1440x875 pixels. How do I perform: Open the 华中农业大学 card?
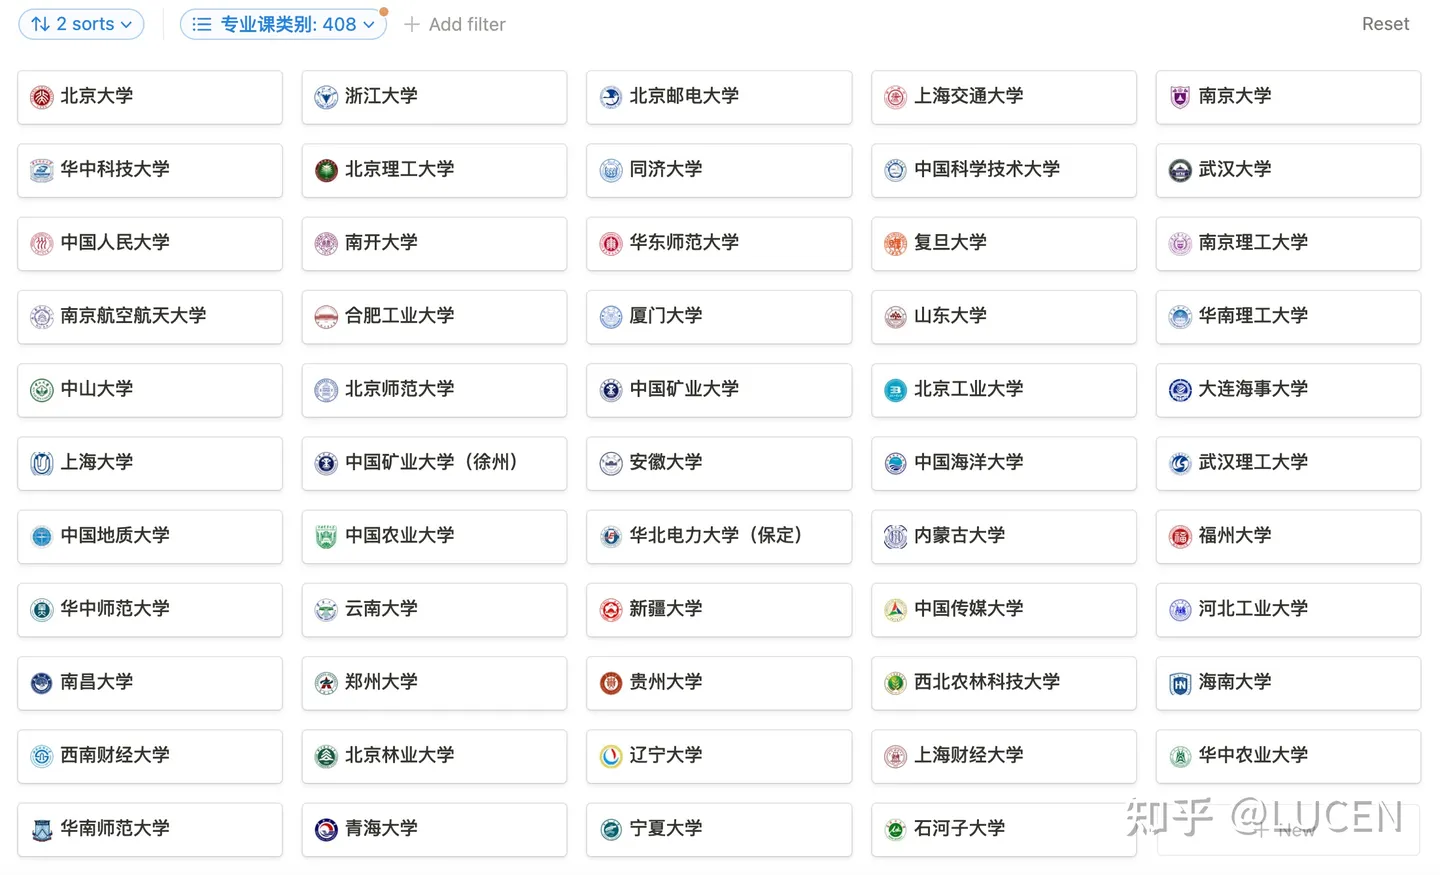tap(1288, 756)
